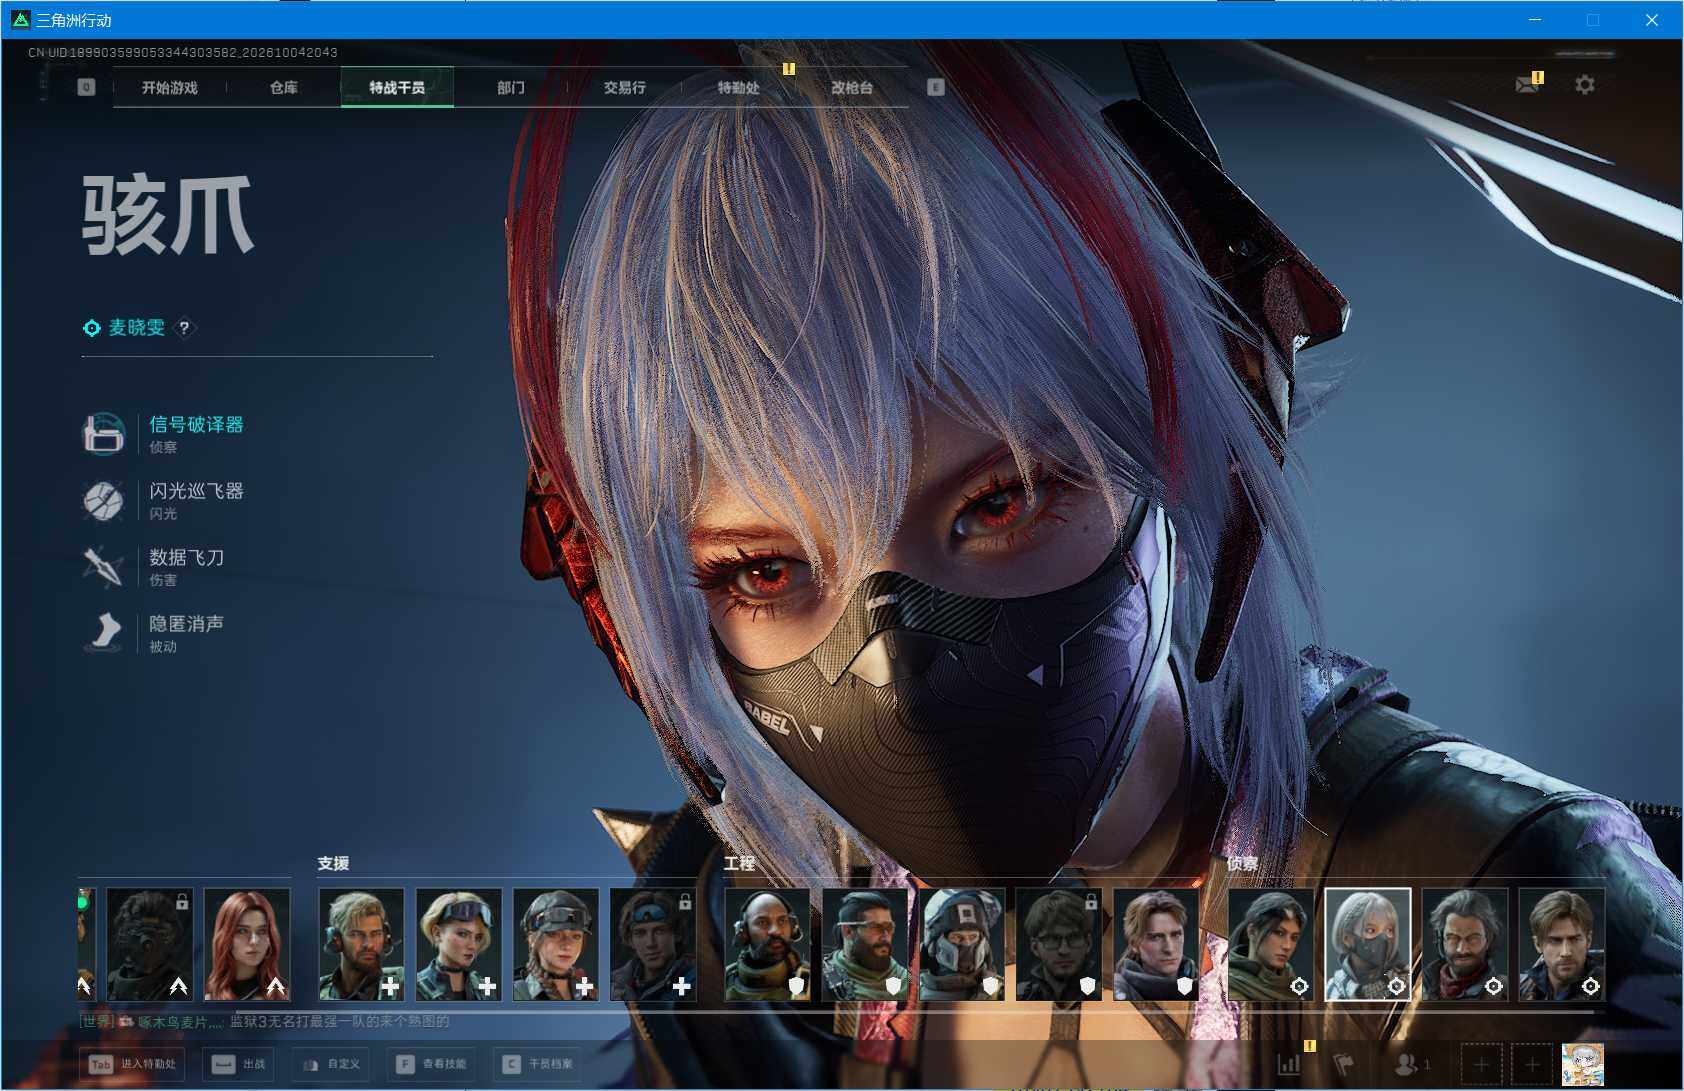This screenshot has height=1091, width=1684.
Task: Select the last recon operator portrait
Action: (x=1562, y=944)
